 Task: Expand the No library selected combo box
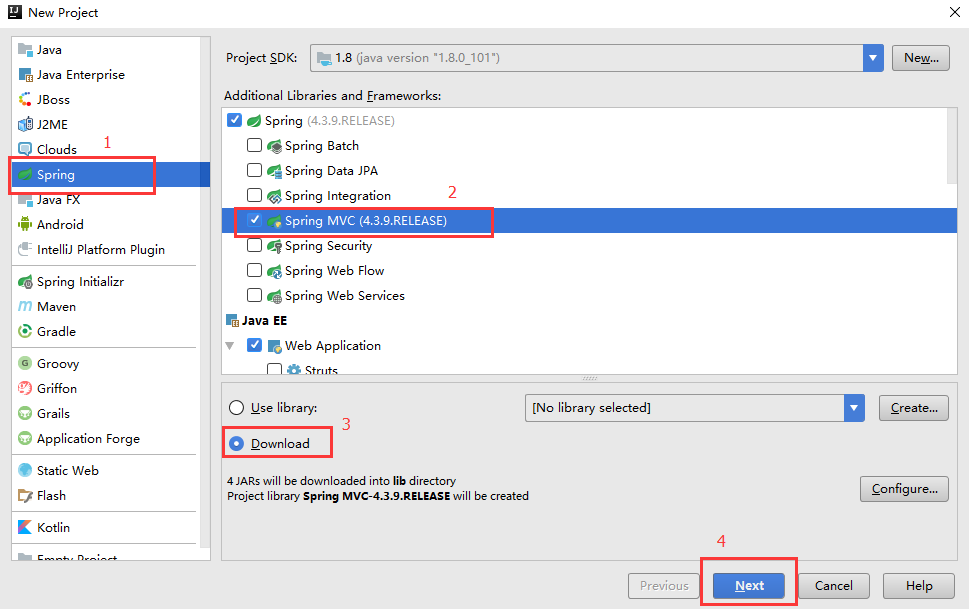tap(854, 408)
